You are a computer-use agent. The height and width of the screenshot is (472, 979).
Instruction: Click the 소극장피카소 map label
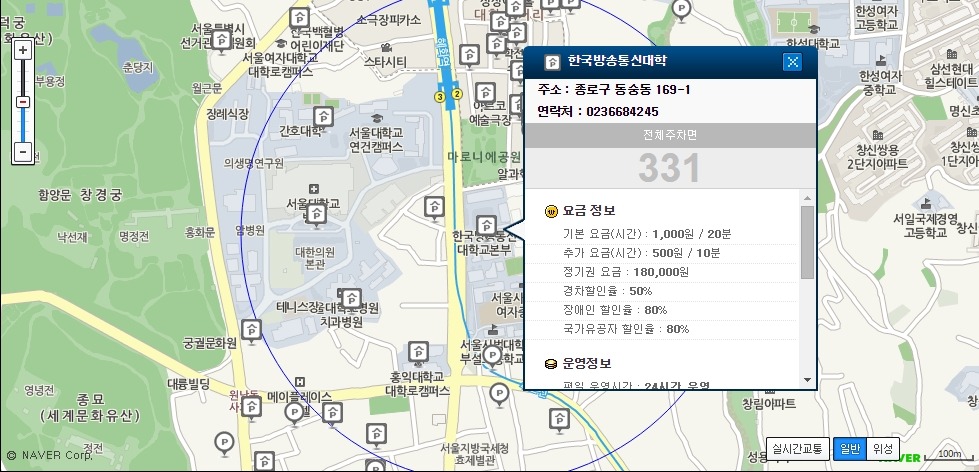click(x=388, y=20)
